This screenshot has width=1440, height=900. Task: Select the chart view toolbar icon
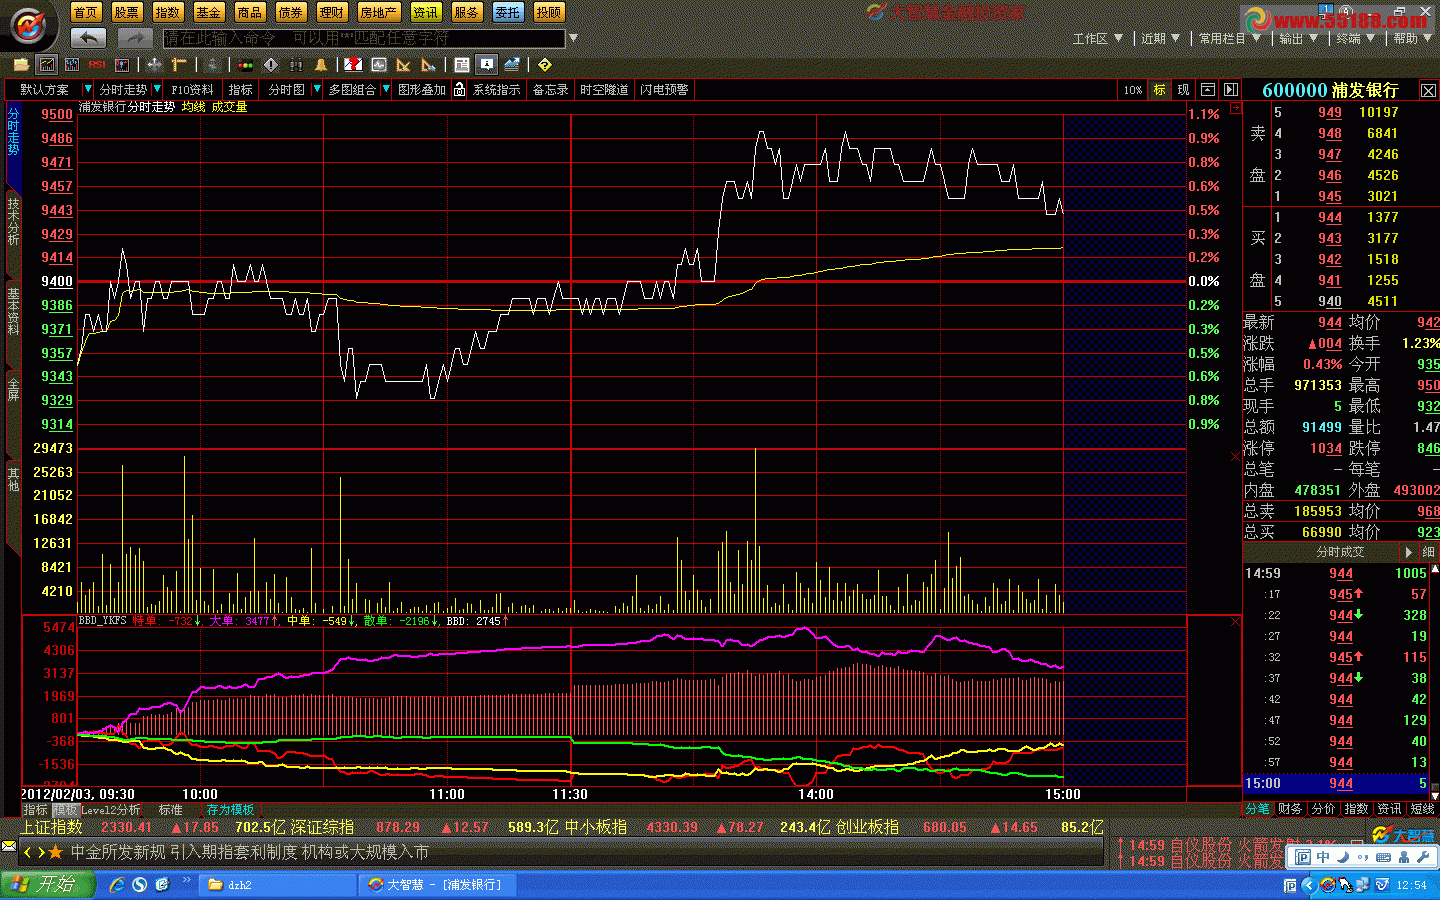(x=46, y=64)
